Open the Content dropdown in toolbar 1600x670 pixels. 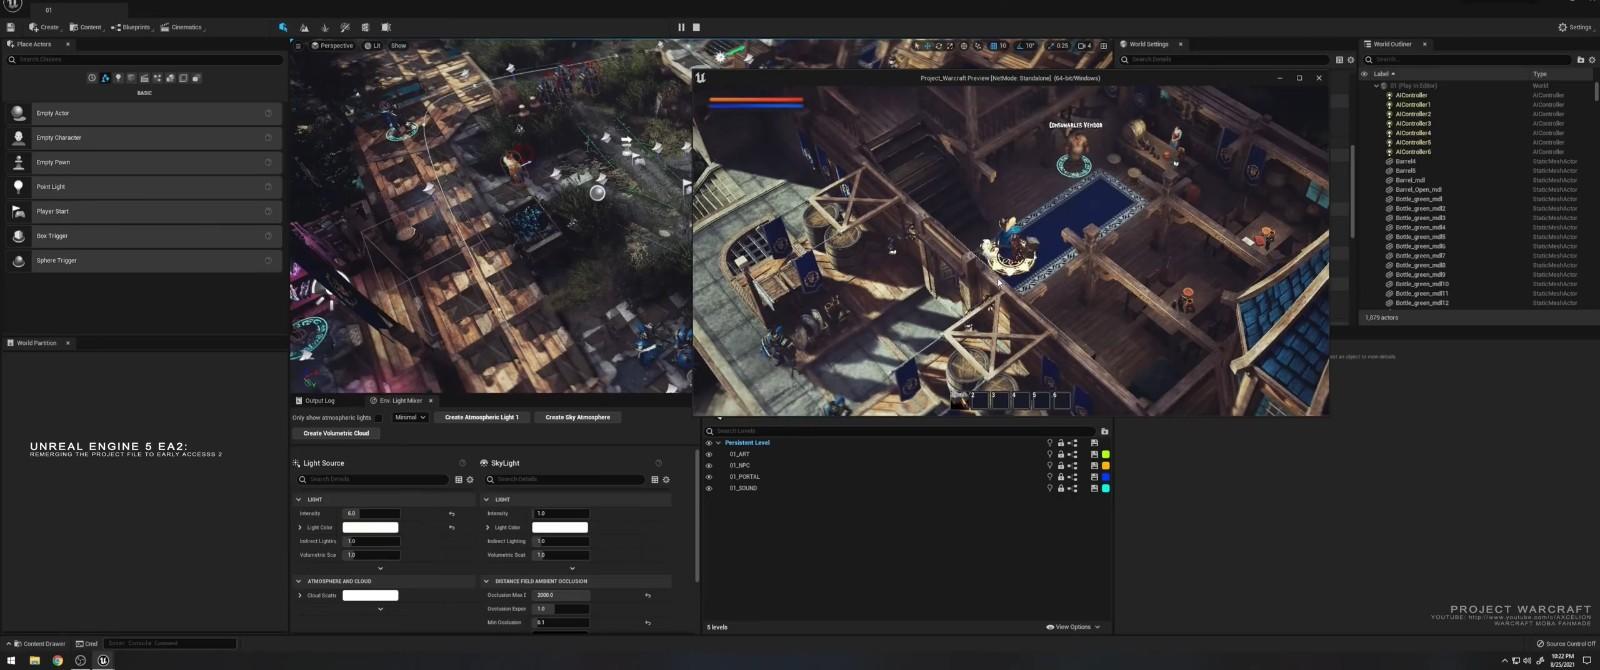[x=86, y=27]
